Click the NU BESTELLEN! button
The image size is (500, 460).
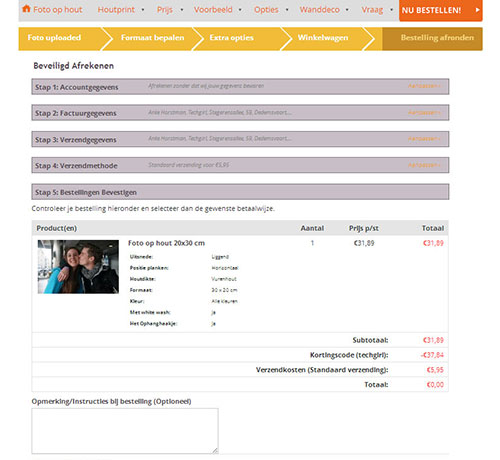tap(440, 10)
